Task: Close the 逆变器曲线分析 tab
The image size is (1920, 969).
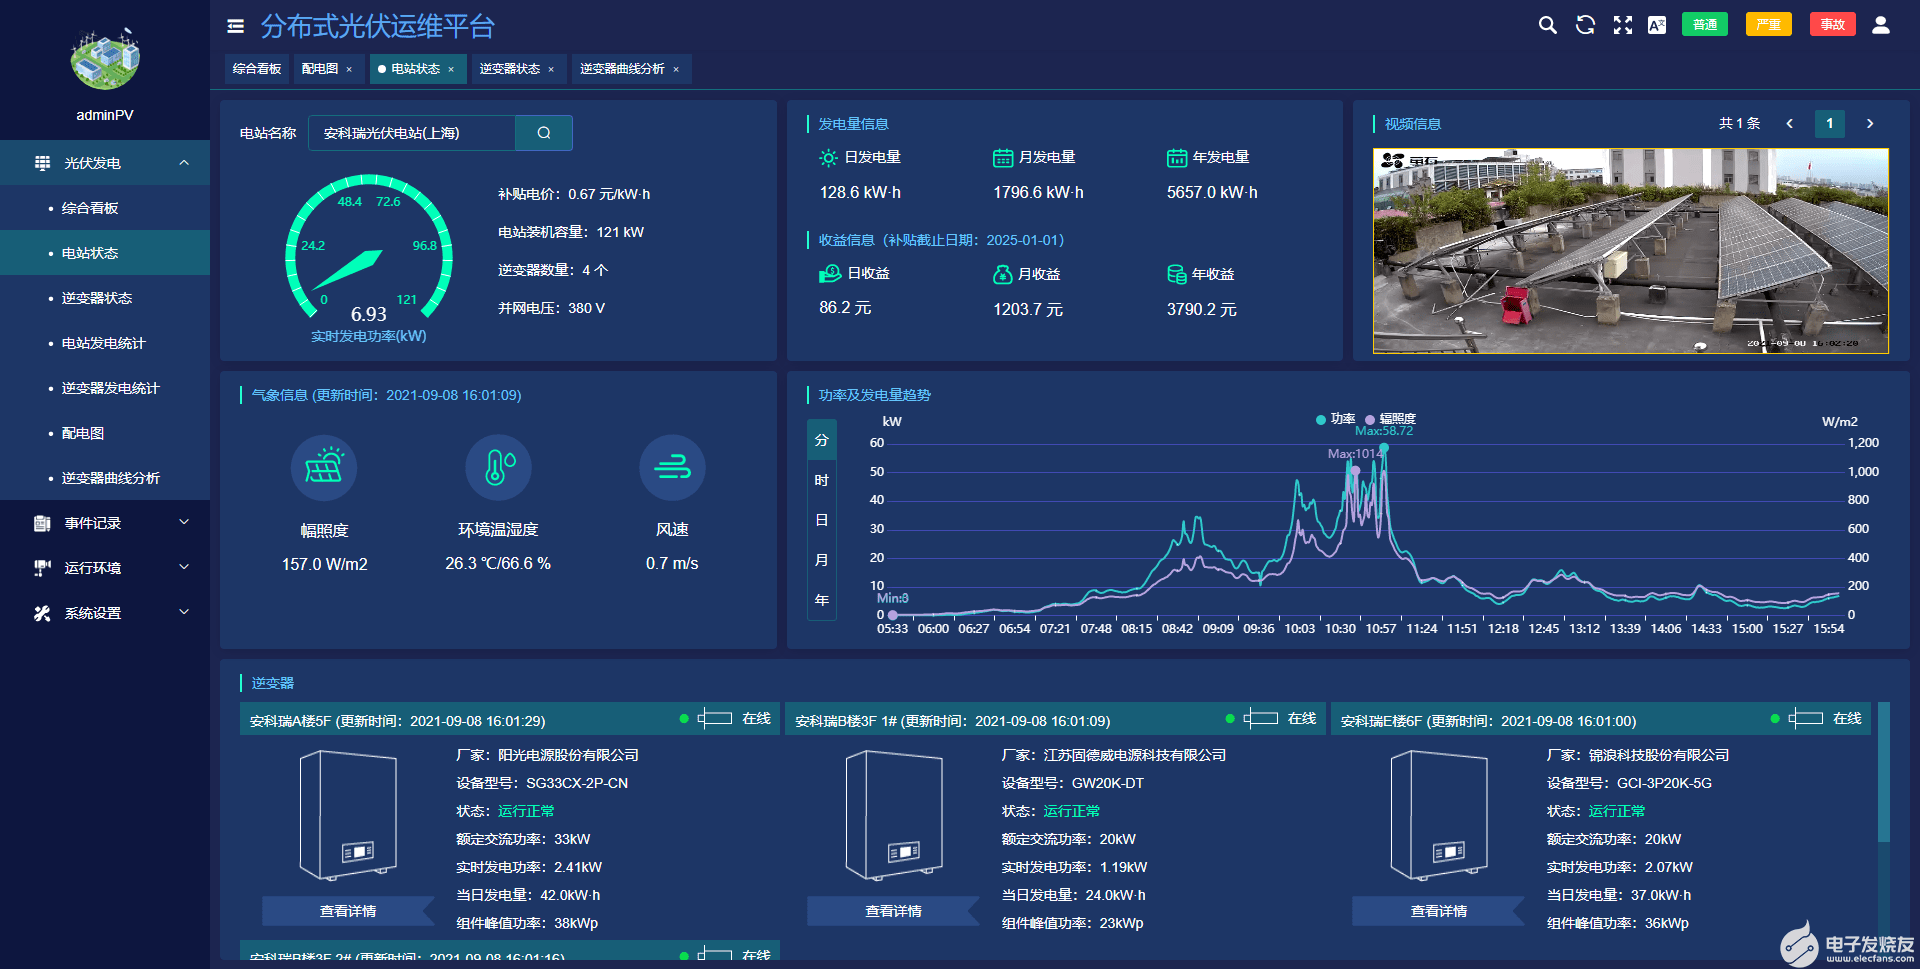Action: (676, 69)
